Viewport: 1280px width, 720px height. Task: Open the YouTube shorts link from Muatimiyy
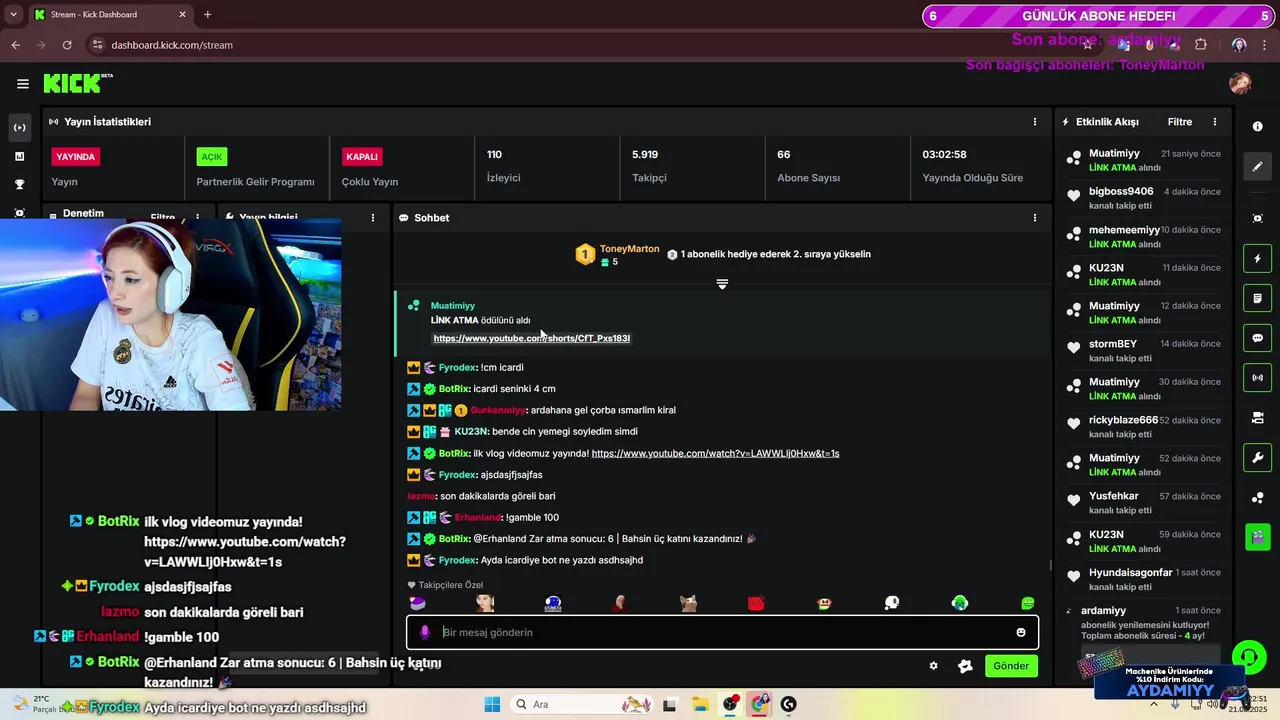click(x=531, y=338)
